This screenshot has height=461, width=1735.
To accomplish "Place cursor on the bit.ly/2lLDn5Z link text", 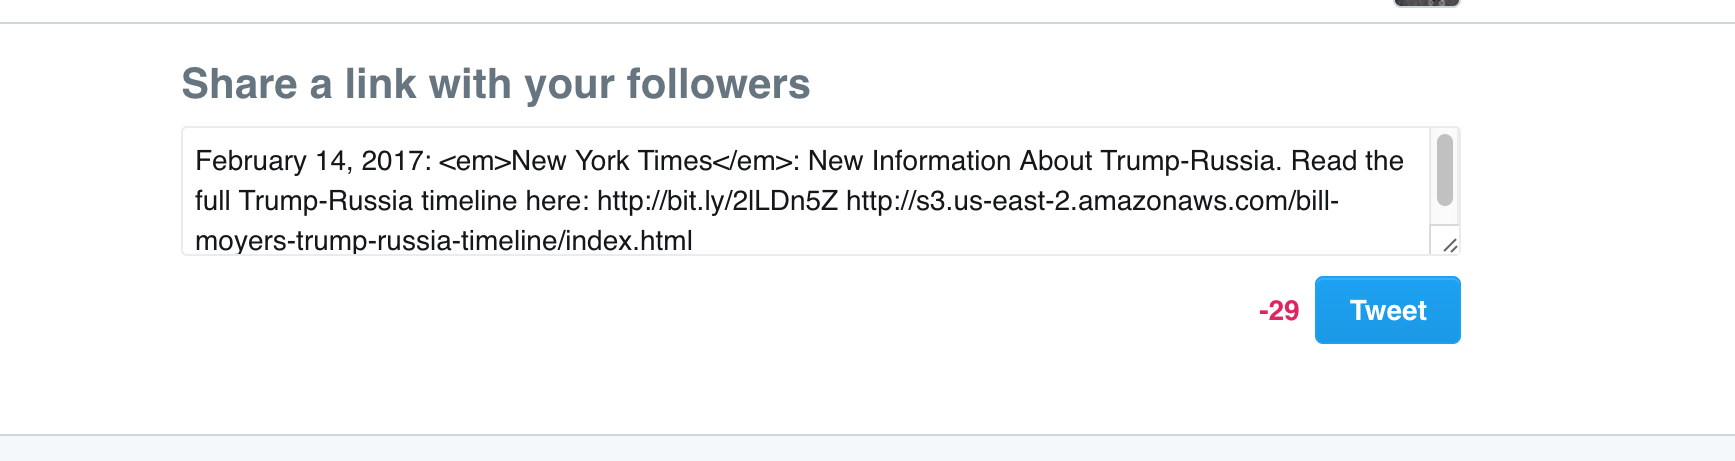I will tap(717, 201).
